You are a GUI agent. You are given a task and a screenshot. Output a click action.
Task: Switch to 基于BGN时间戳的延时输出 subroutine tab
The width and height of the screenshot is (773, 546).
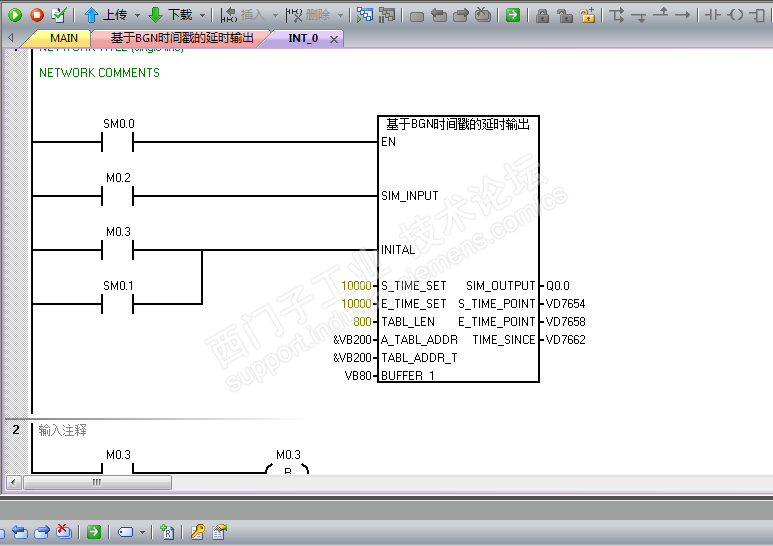pos(182,38)
